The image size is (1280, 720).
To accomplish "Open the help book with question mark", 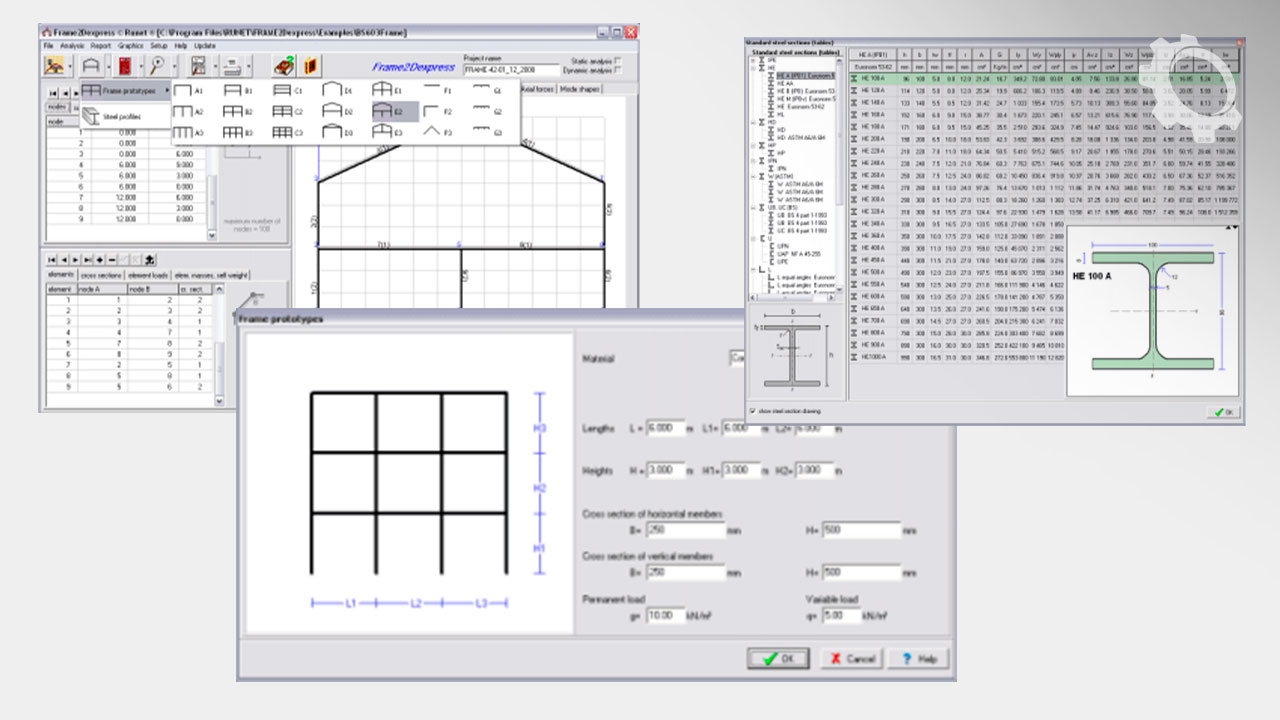I will [284, 67].
